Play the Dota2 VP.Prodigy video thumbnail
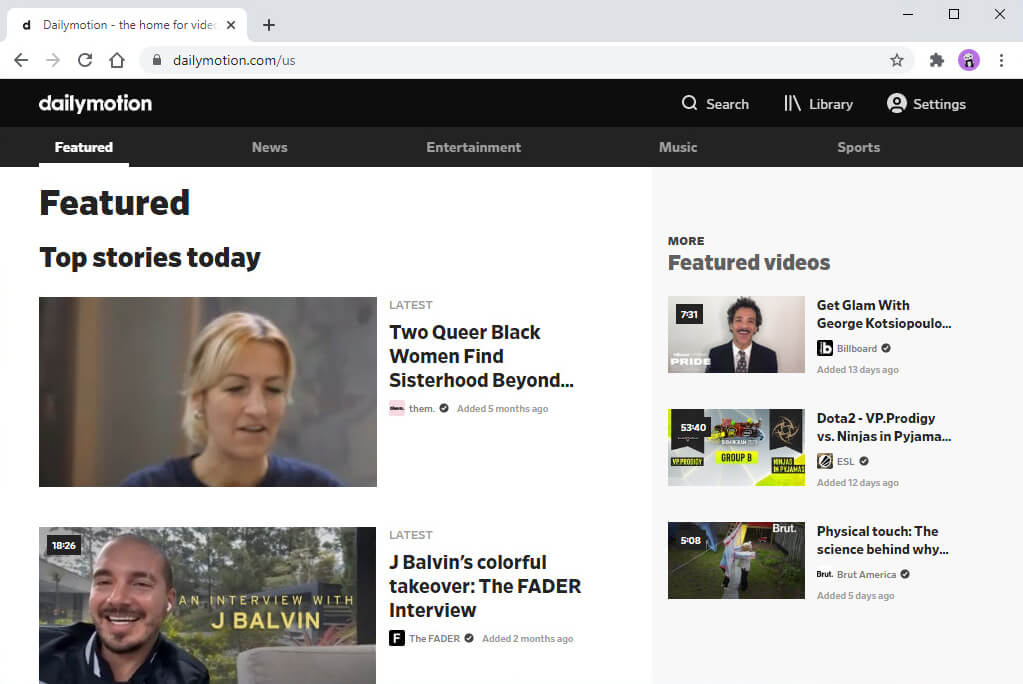 [x=736, y=448]
